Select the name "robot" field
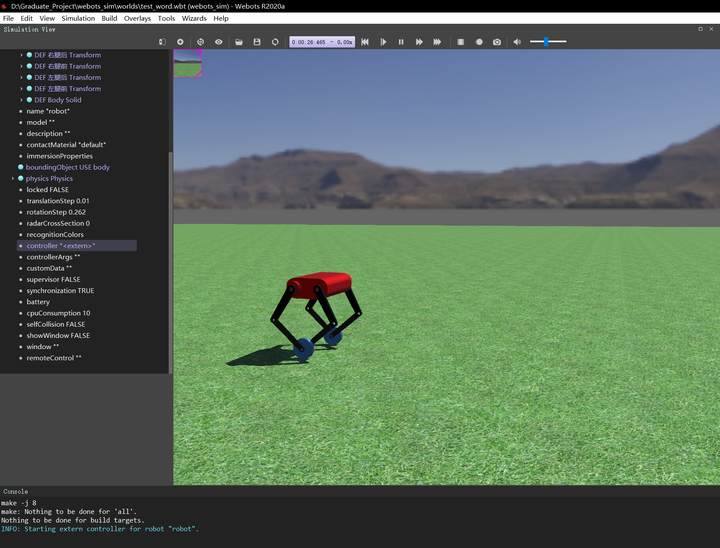The width and height of the screenshot is (720, 548). click(48, 111)
